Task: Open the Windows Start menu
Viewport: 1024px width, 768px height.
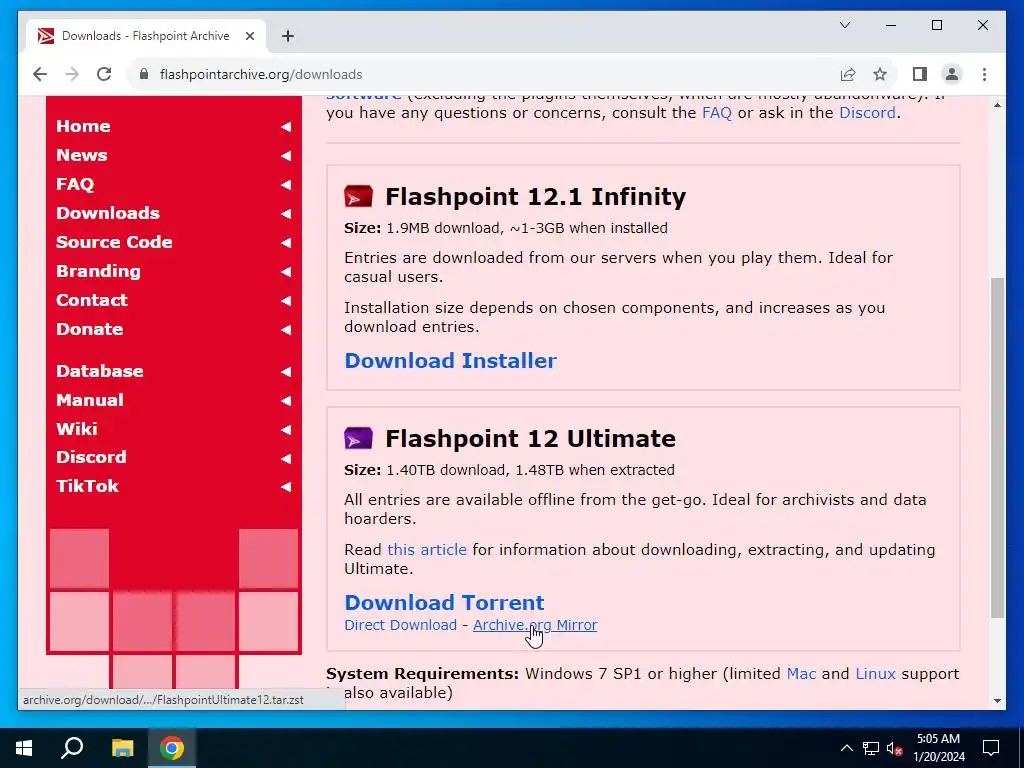Action: coord(24,748)
